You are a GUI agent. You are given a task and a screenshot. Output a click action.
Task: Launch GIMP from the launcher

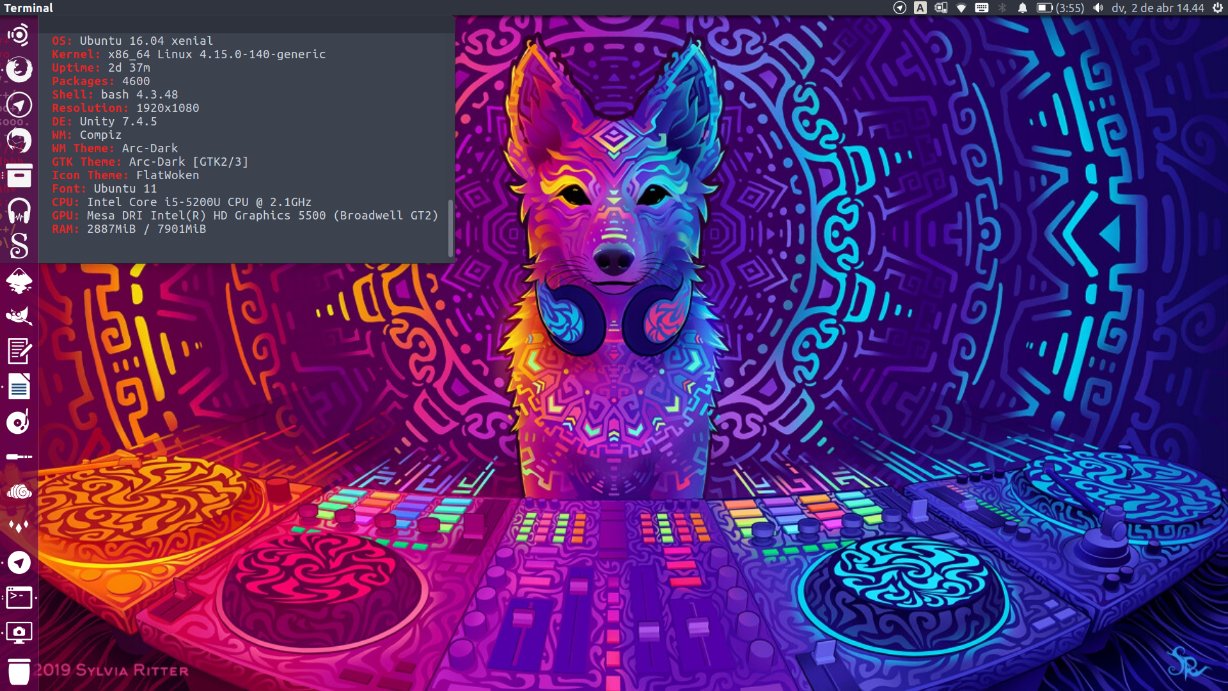point(18,316)
